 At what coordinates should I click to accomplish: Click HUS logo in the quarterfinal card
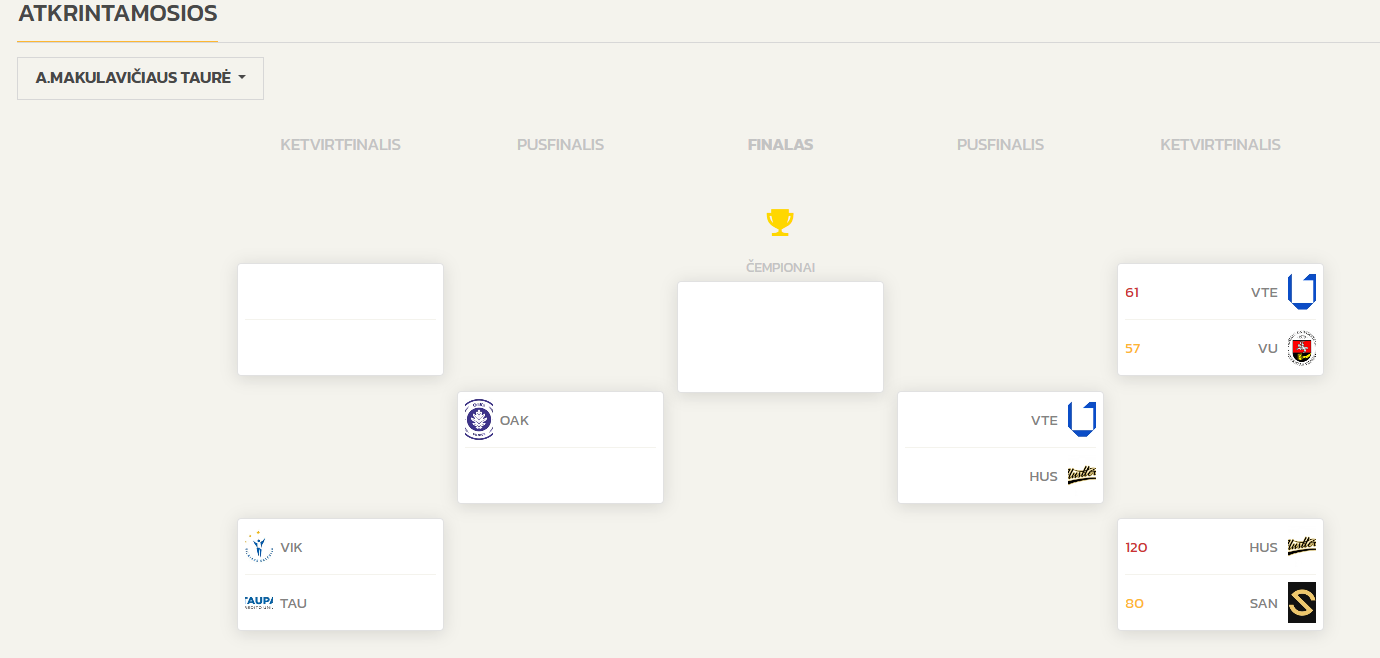[1302, 546]
